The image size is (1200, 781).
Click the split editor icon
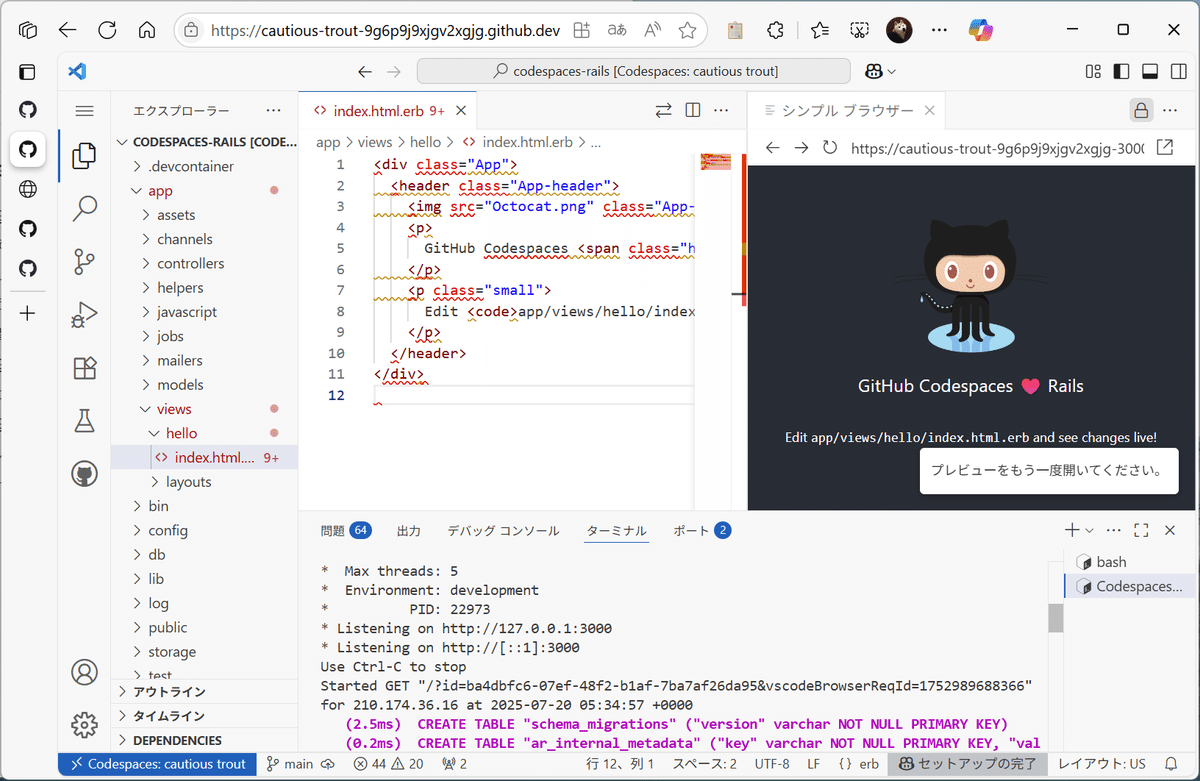[693, 111]
